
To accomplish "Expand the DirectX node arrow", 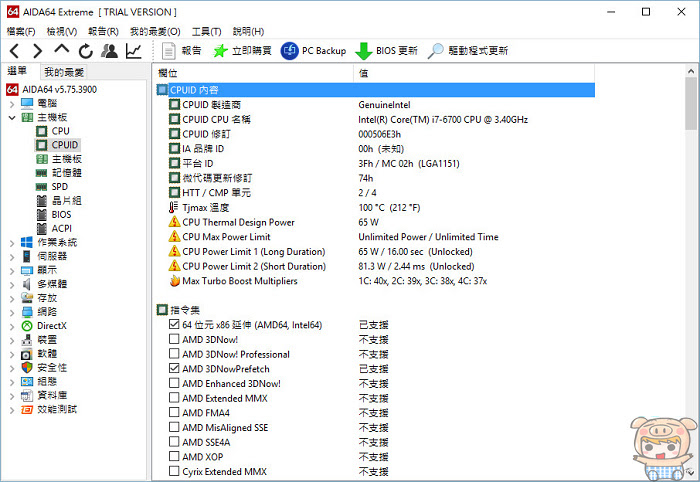I will click(x=12, y=327).
